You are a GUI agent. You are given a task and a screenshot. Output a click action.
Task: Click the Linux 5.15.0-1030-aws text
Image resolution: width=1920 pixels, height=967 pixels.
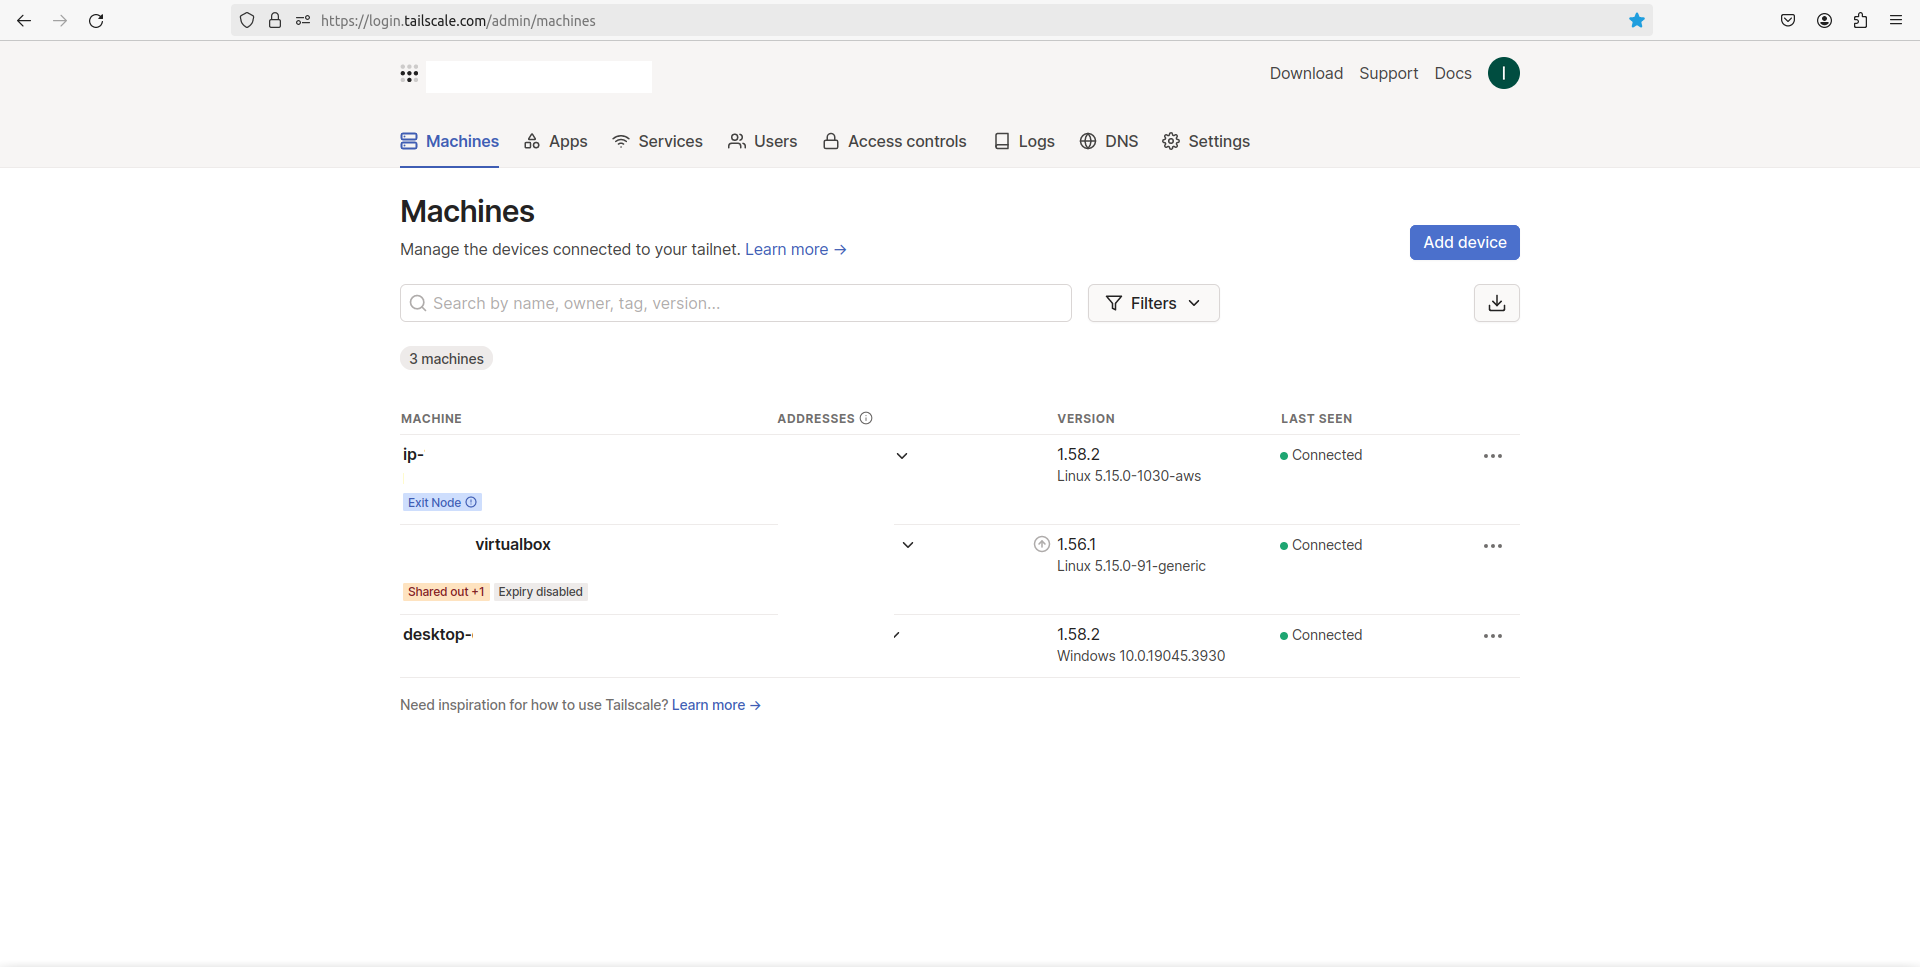[1129, 476]
